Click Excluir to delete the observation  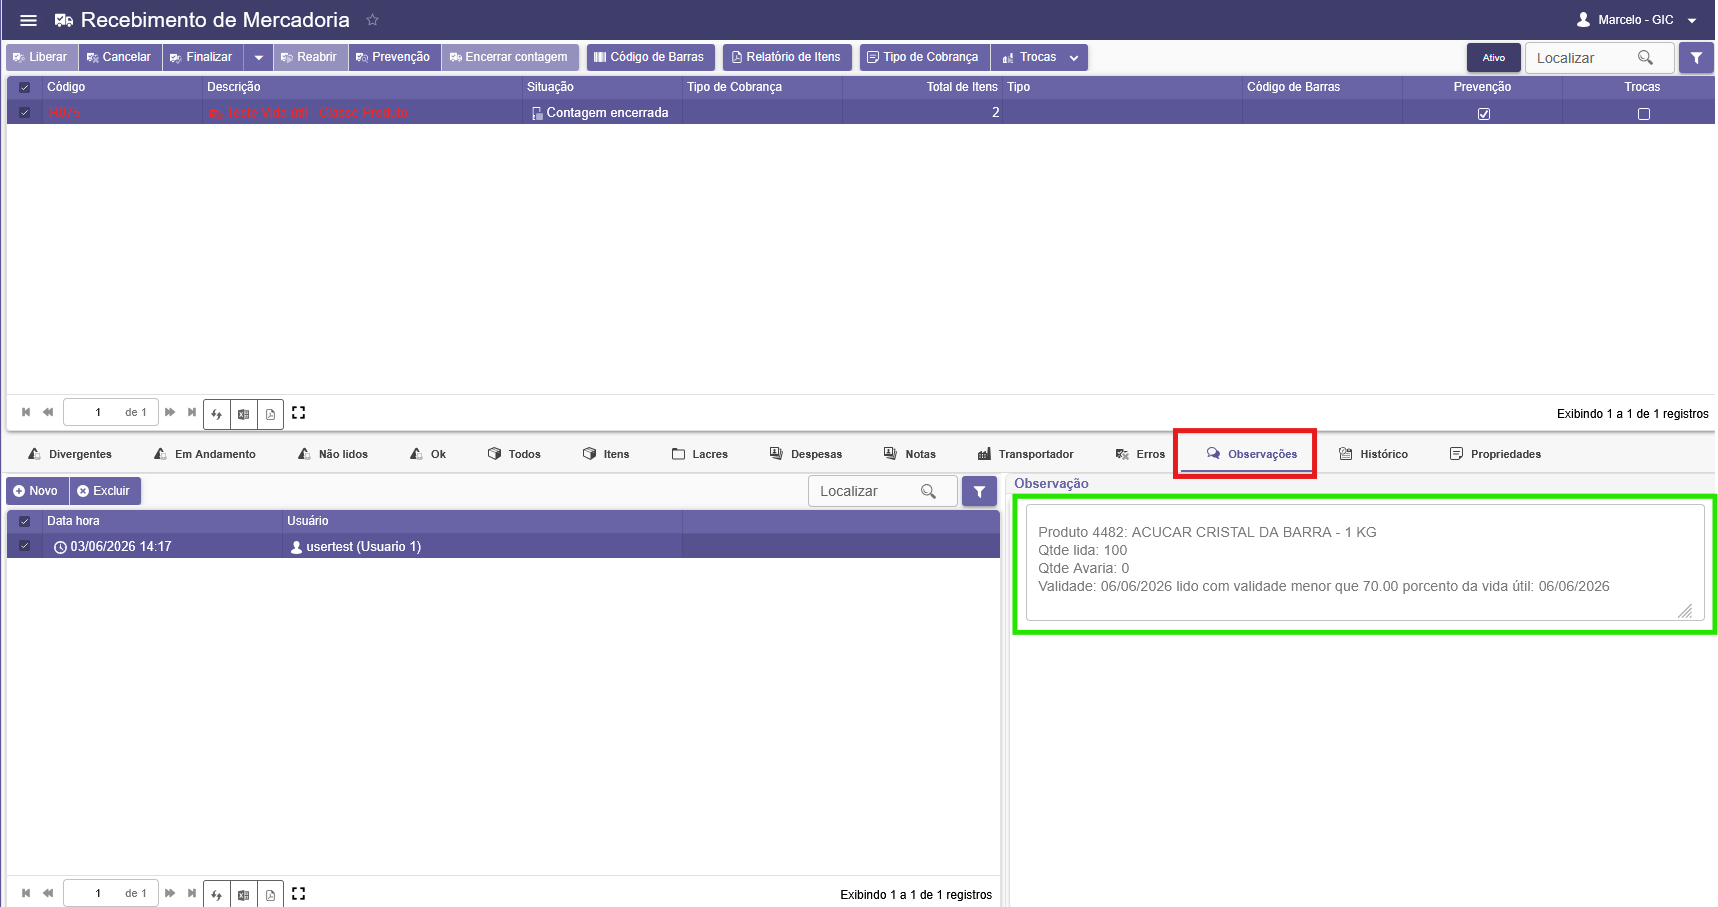pos(104,491)
